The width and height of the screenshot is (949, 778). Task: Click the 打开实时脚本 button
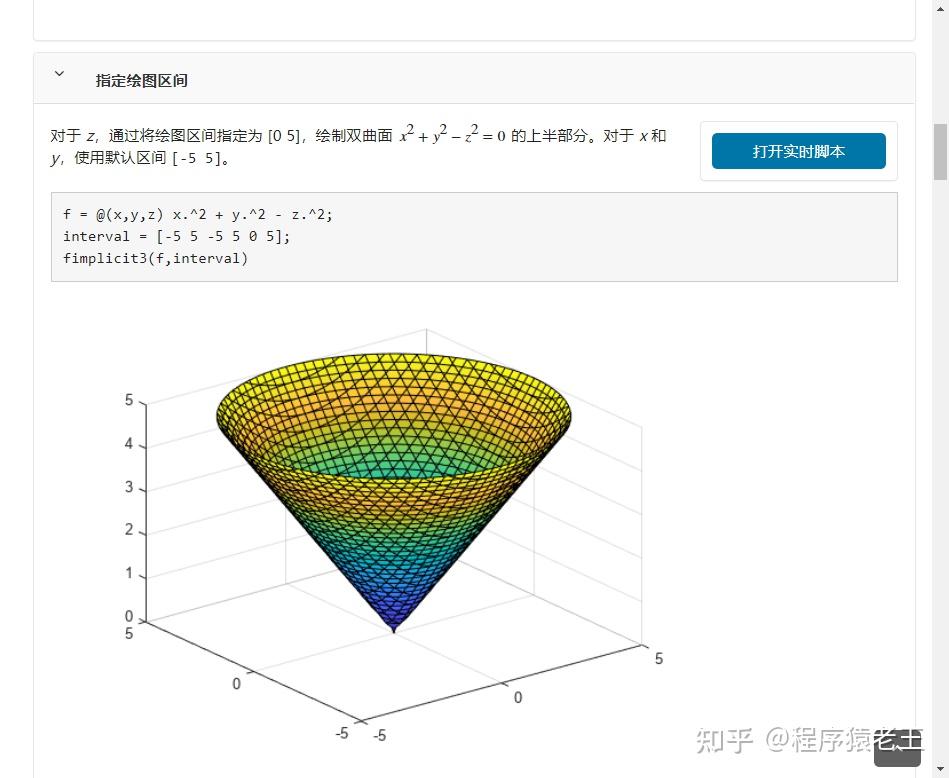[798, 151]
